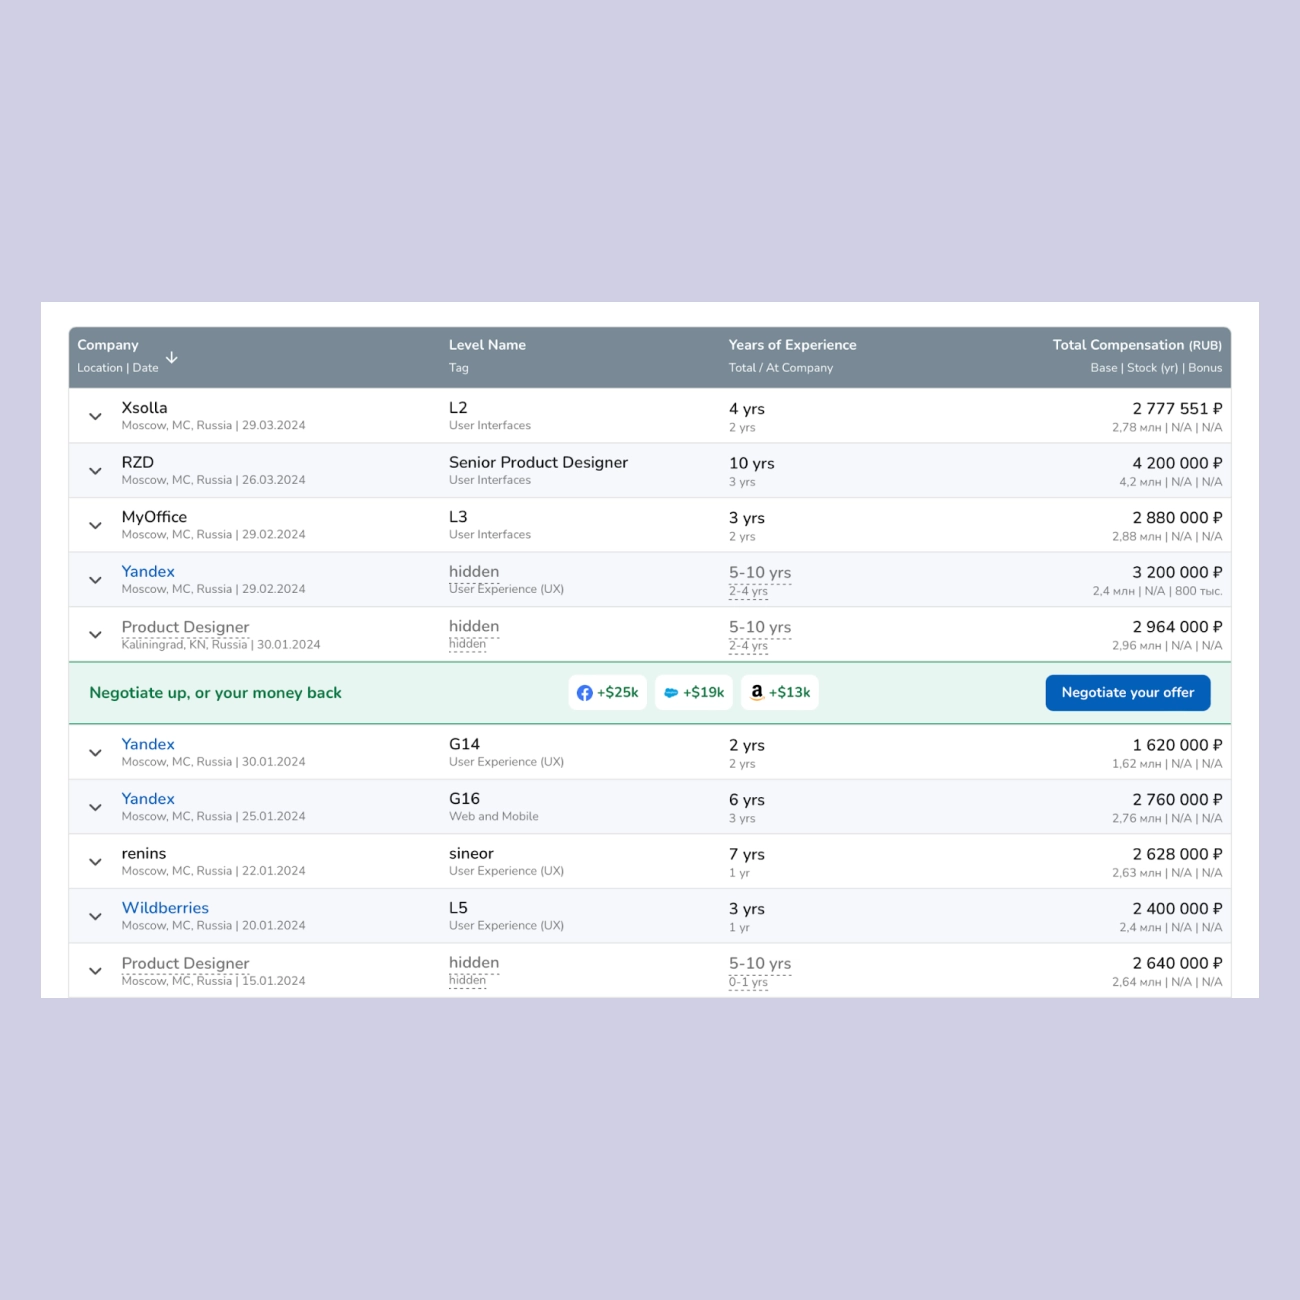Expand the Kaliningrad Product Designer row
This screenshot has width=1300, height=1300.
pyautogui.click(x=95, y=634)
